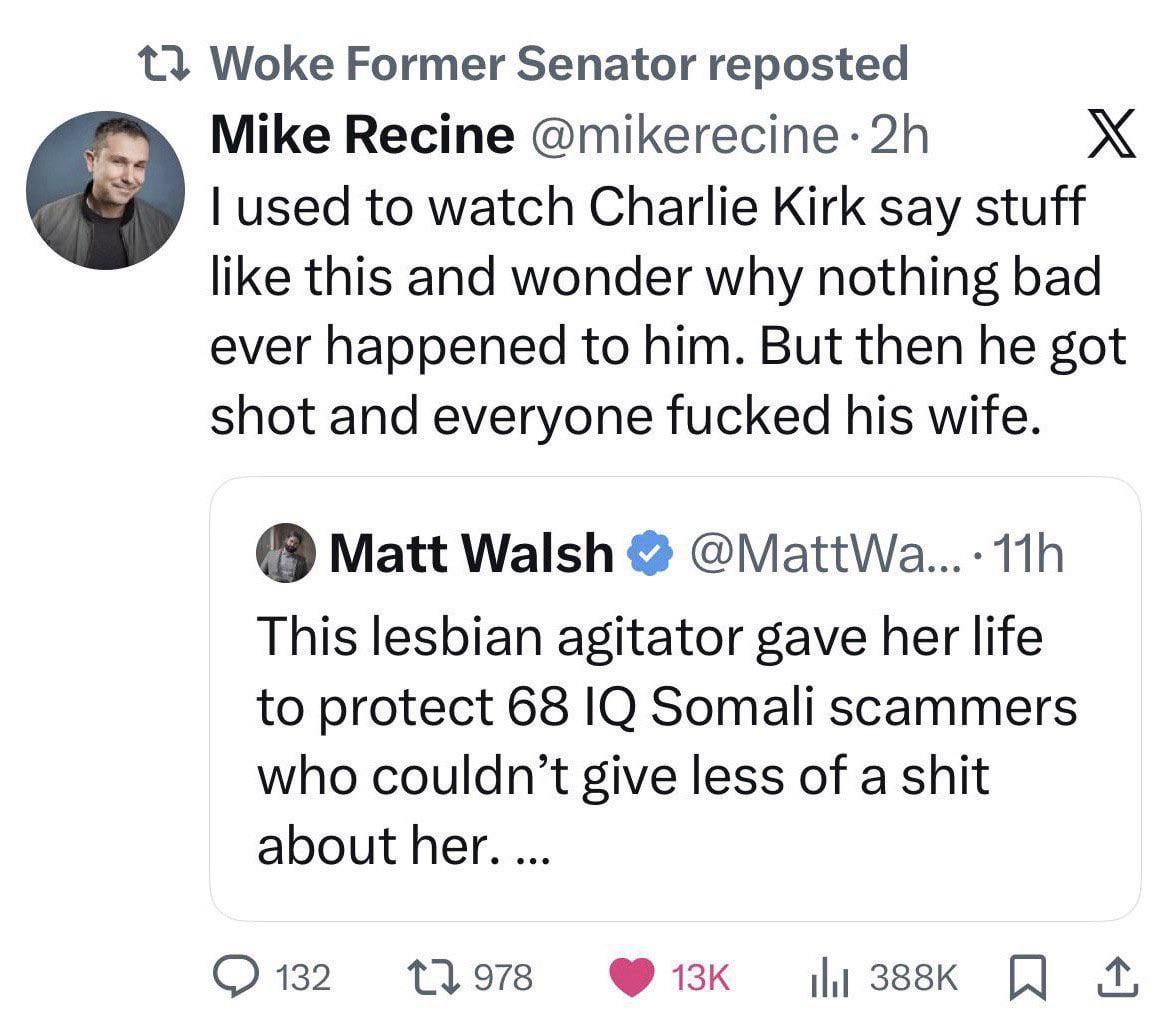Open the @mikerecine handle link
Image resolution: width=1169 pixels, height=1014 pixels.
686,137
